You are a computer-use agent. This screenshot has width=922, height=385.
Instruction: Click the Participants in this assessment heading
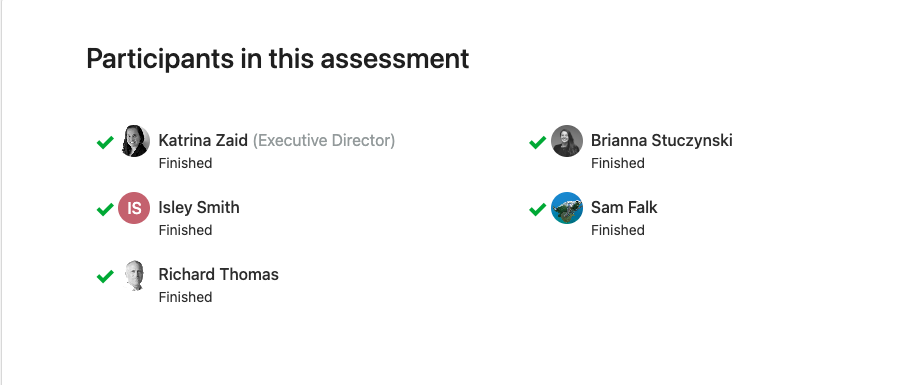tap(278, 59)
